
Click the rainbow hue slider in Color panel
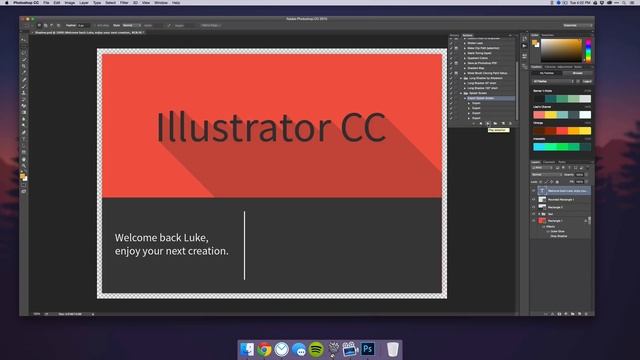click(588, 51)
